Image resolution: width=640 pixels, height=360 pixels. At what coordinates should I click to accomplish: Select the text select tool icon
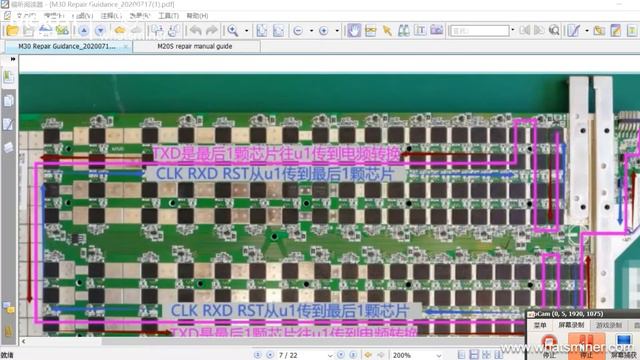point(420,31)
